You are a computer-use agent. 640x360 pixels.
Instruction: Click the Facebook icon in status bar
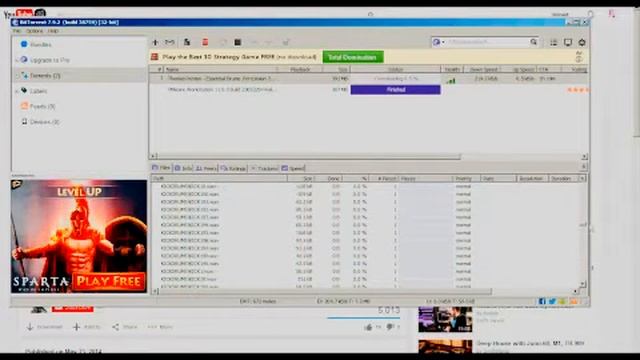point(542,301)
